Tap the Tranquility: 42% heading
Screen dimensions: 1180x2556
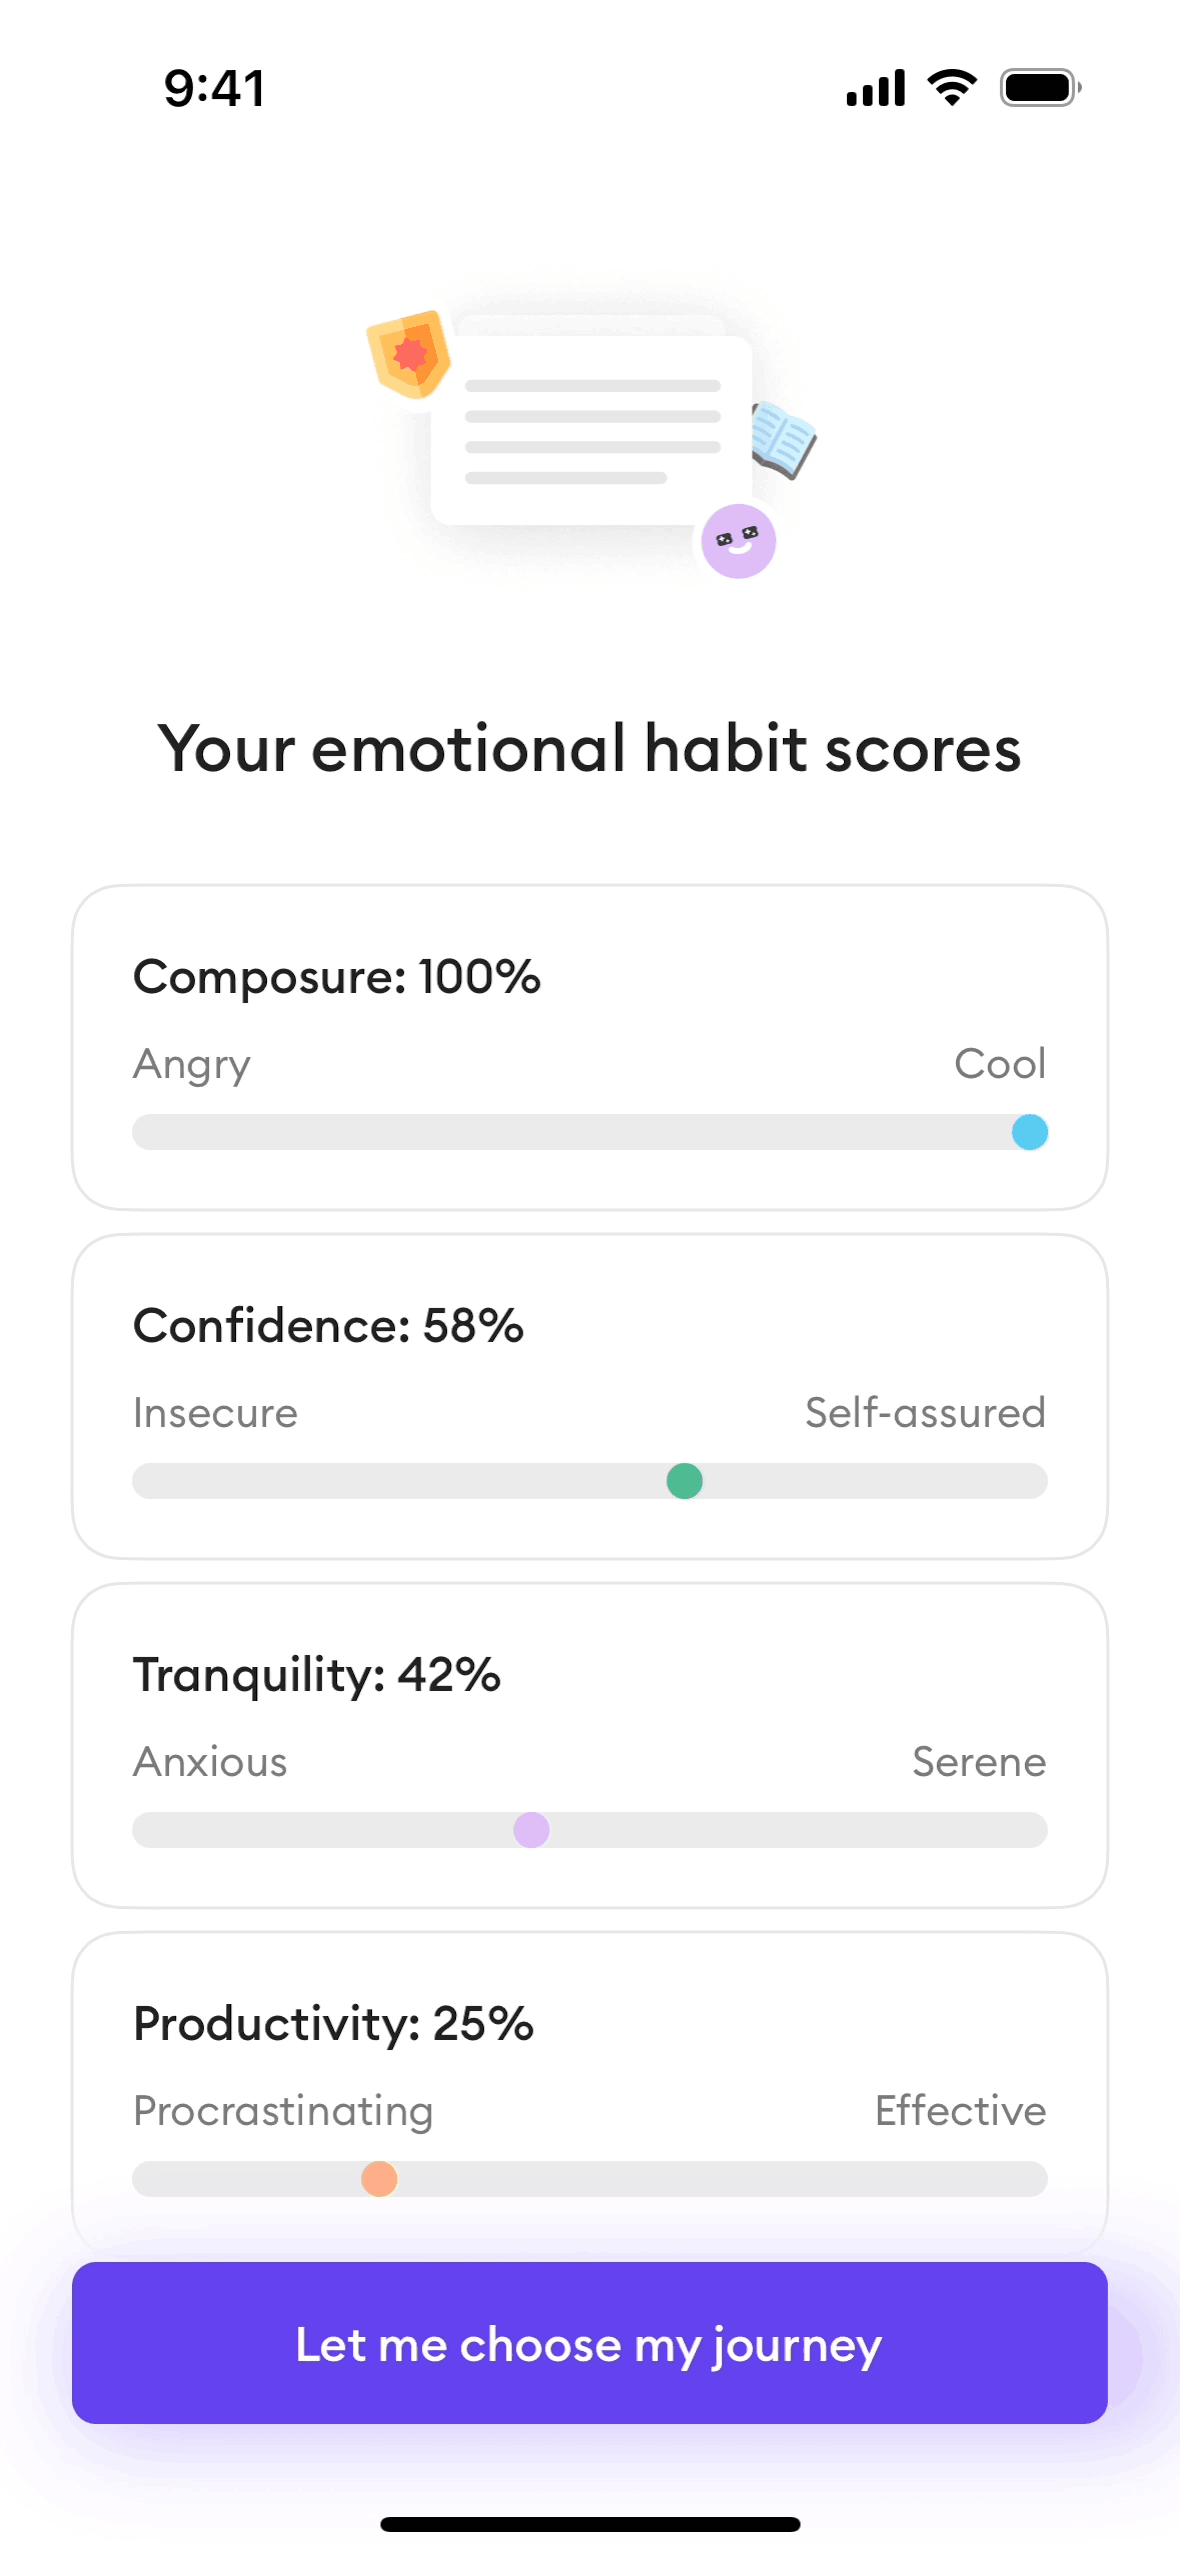(x=317, y=1675)
